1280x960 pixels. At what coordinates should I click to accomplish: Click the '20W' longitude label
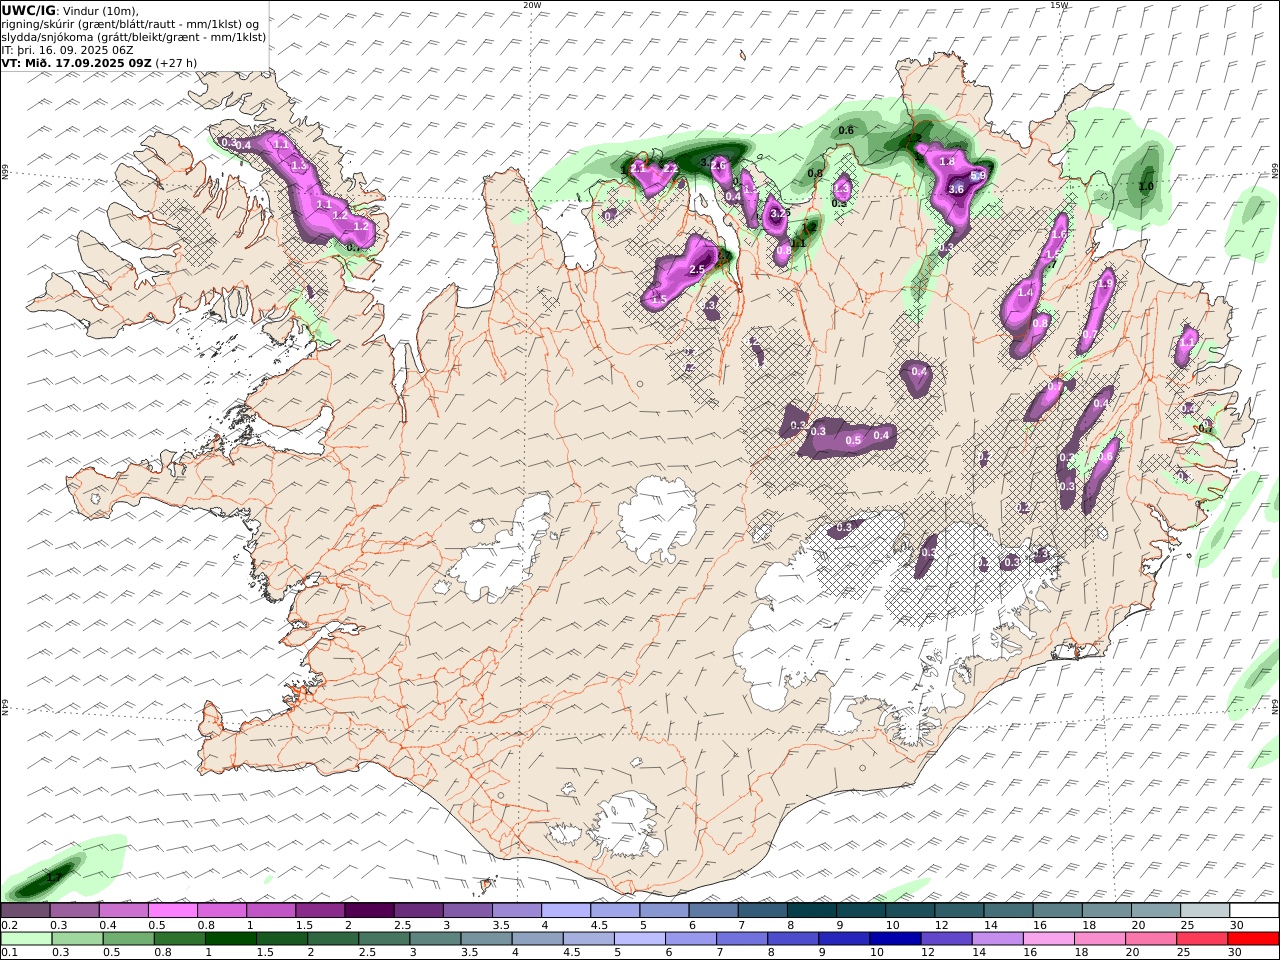(532, 5)
